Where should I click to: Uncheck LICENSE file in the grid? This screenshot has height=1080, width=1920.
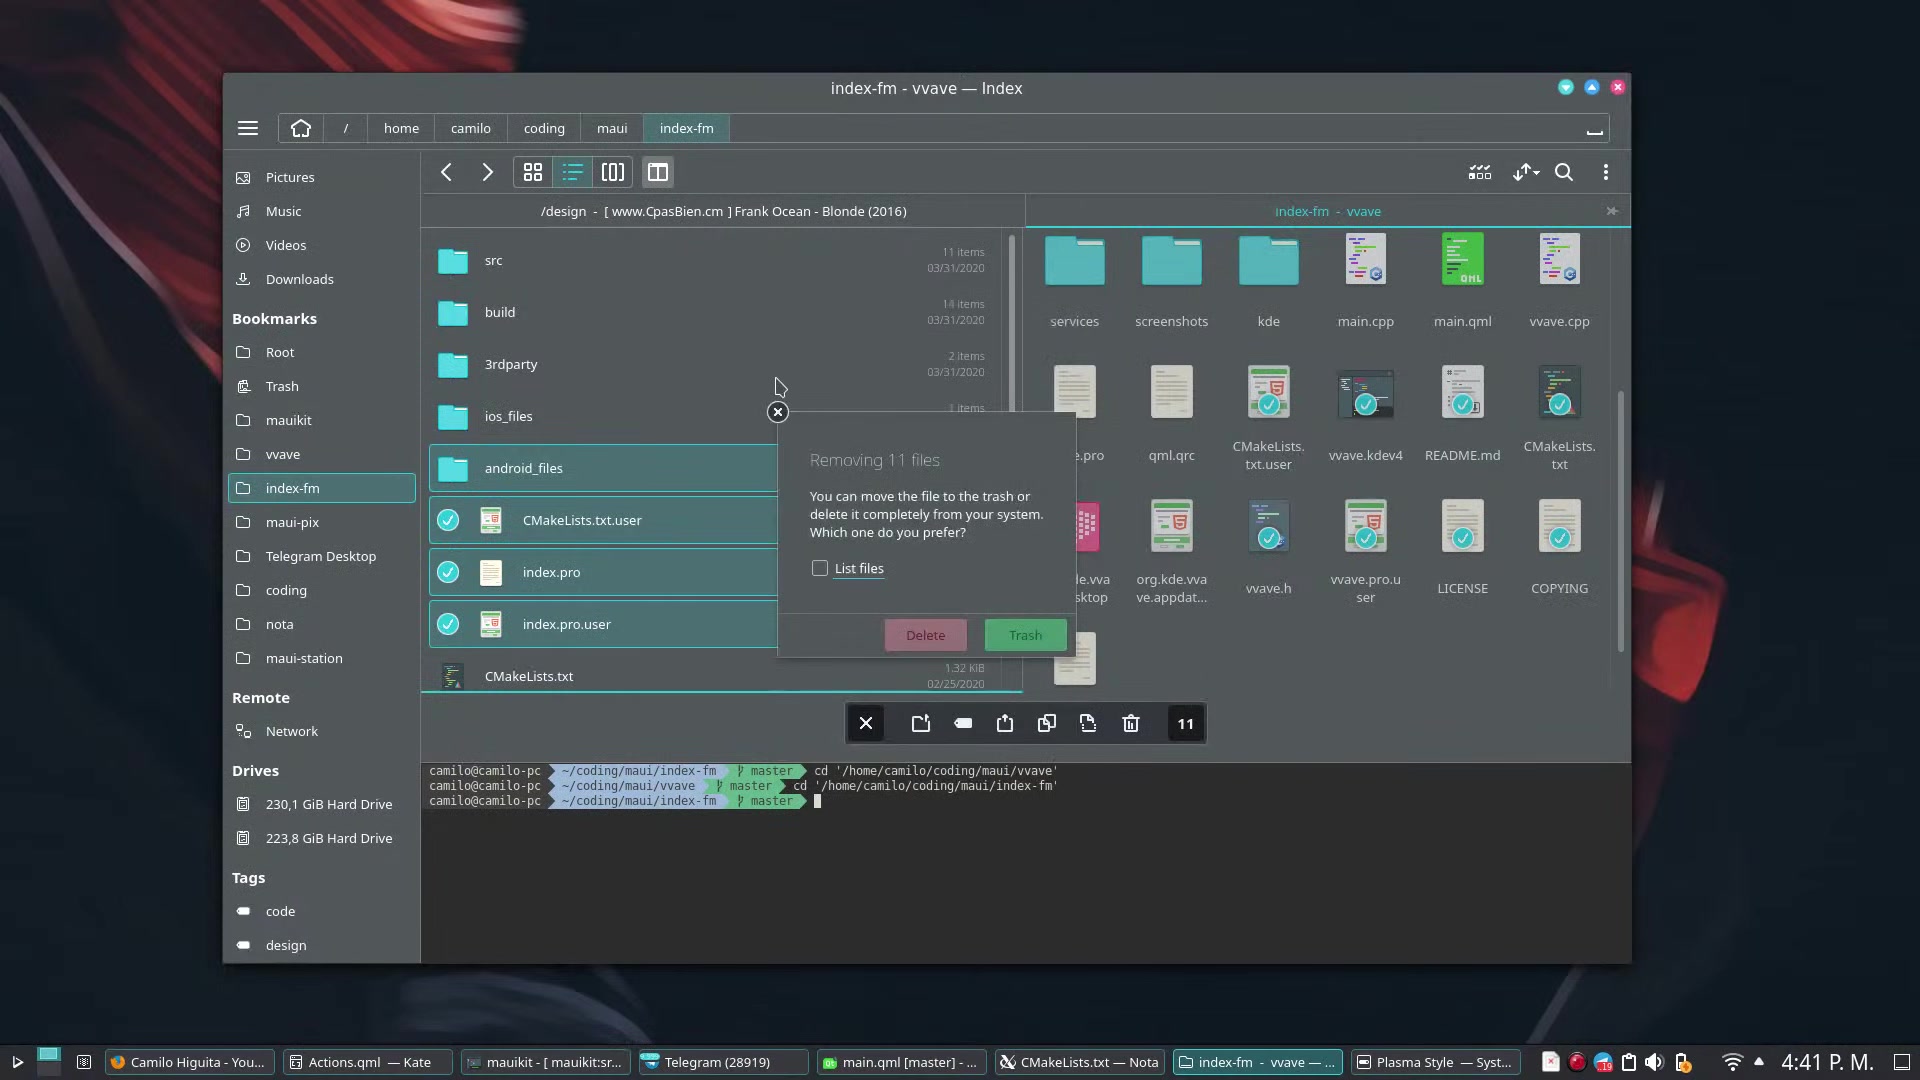pyautogui.click(x=1462, y=538)
